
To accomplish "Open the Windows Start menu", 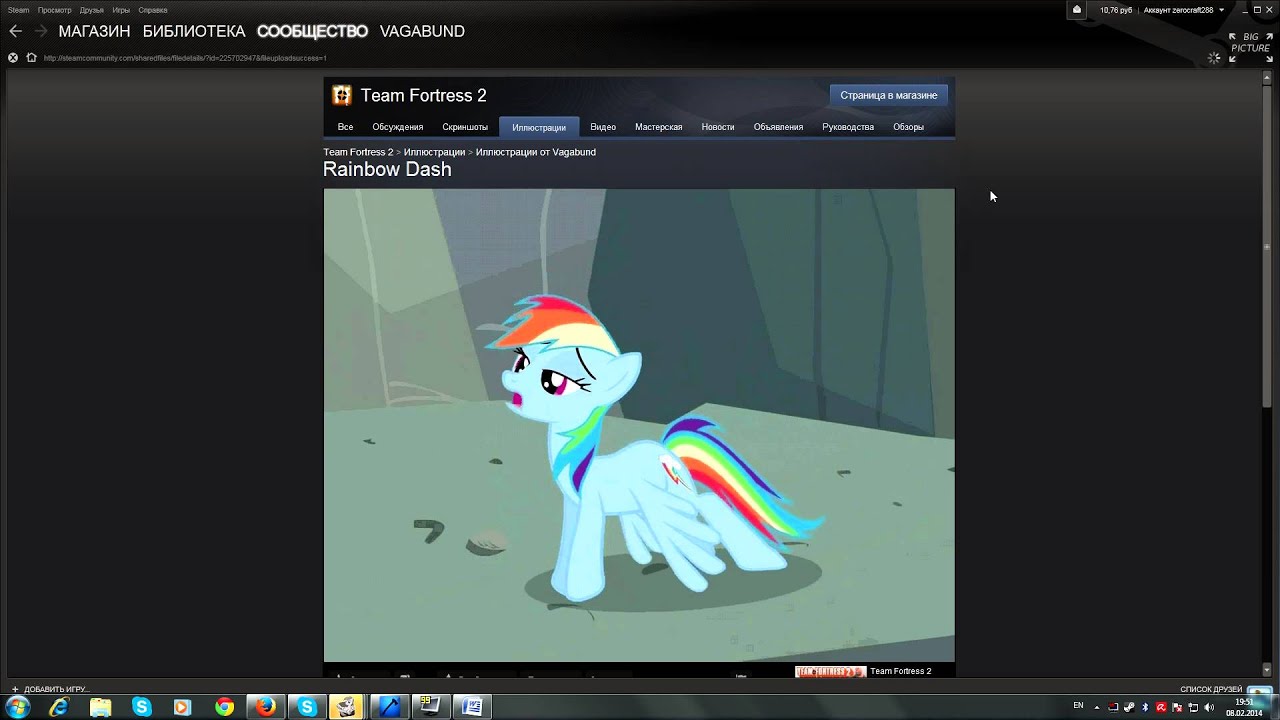I will pyautogui.click(x=17, y=707).
